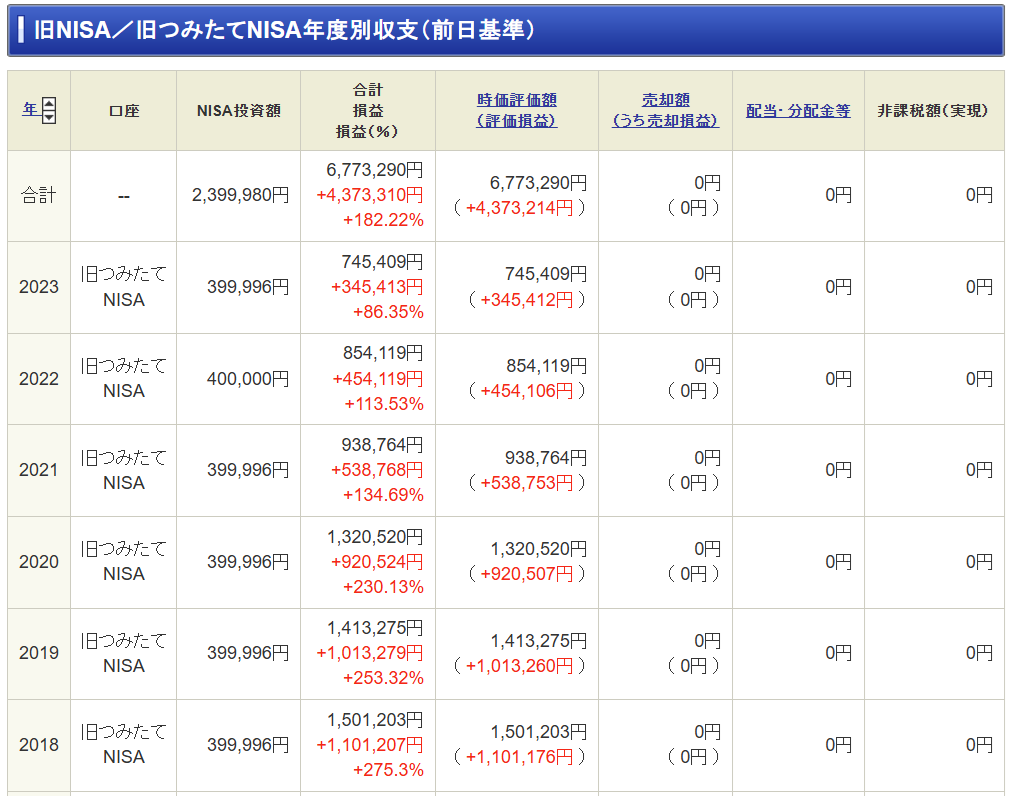
Task: Click the 2023 valuation gain (+345,412円)
Action: [527, 299]
